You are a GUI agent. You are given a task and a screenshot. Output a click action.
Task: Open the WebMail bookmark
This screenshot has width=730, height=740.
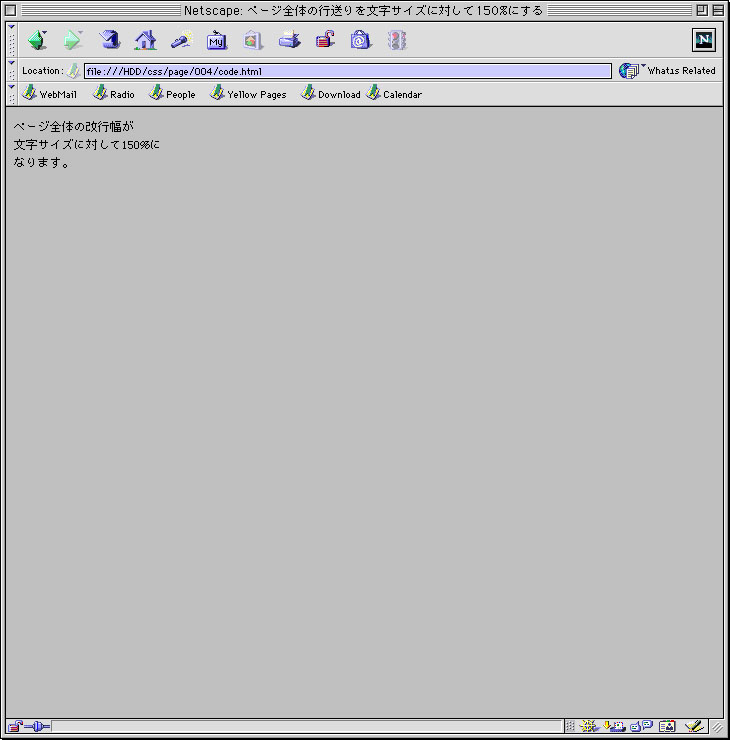tap(50, 93)
